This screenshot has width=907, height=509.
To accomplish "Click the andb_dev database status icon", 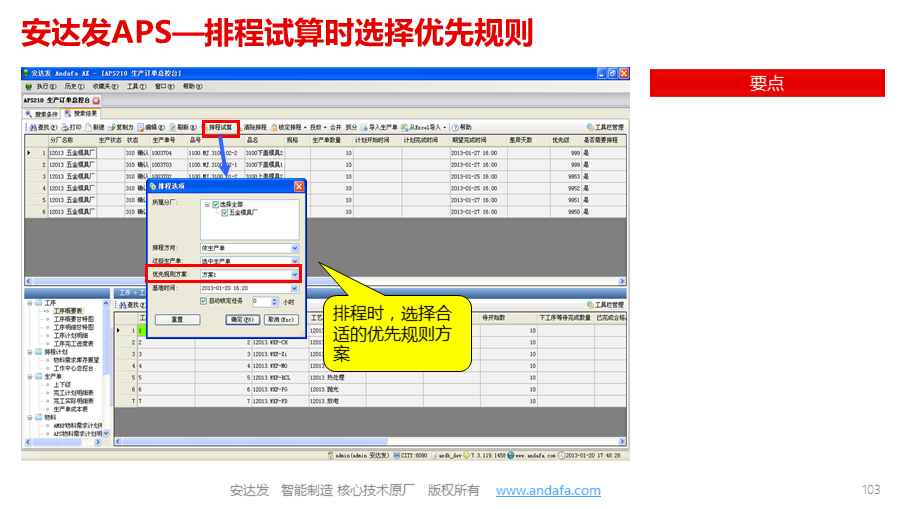I will pyautogui.click(x=434, y=456).
